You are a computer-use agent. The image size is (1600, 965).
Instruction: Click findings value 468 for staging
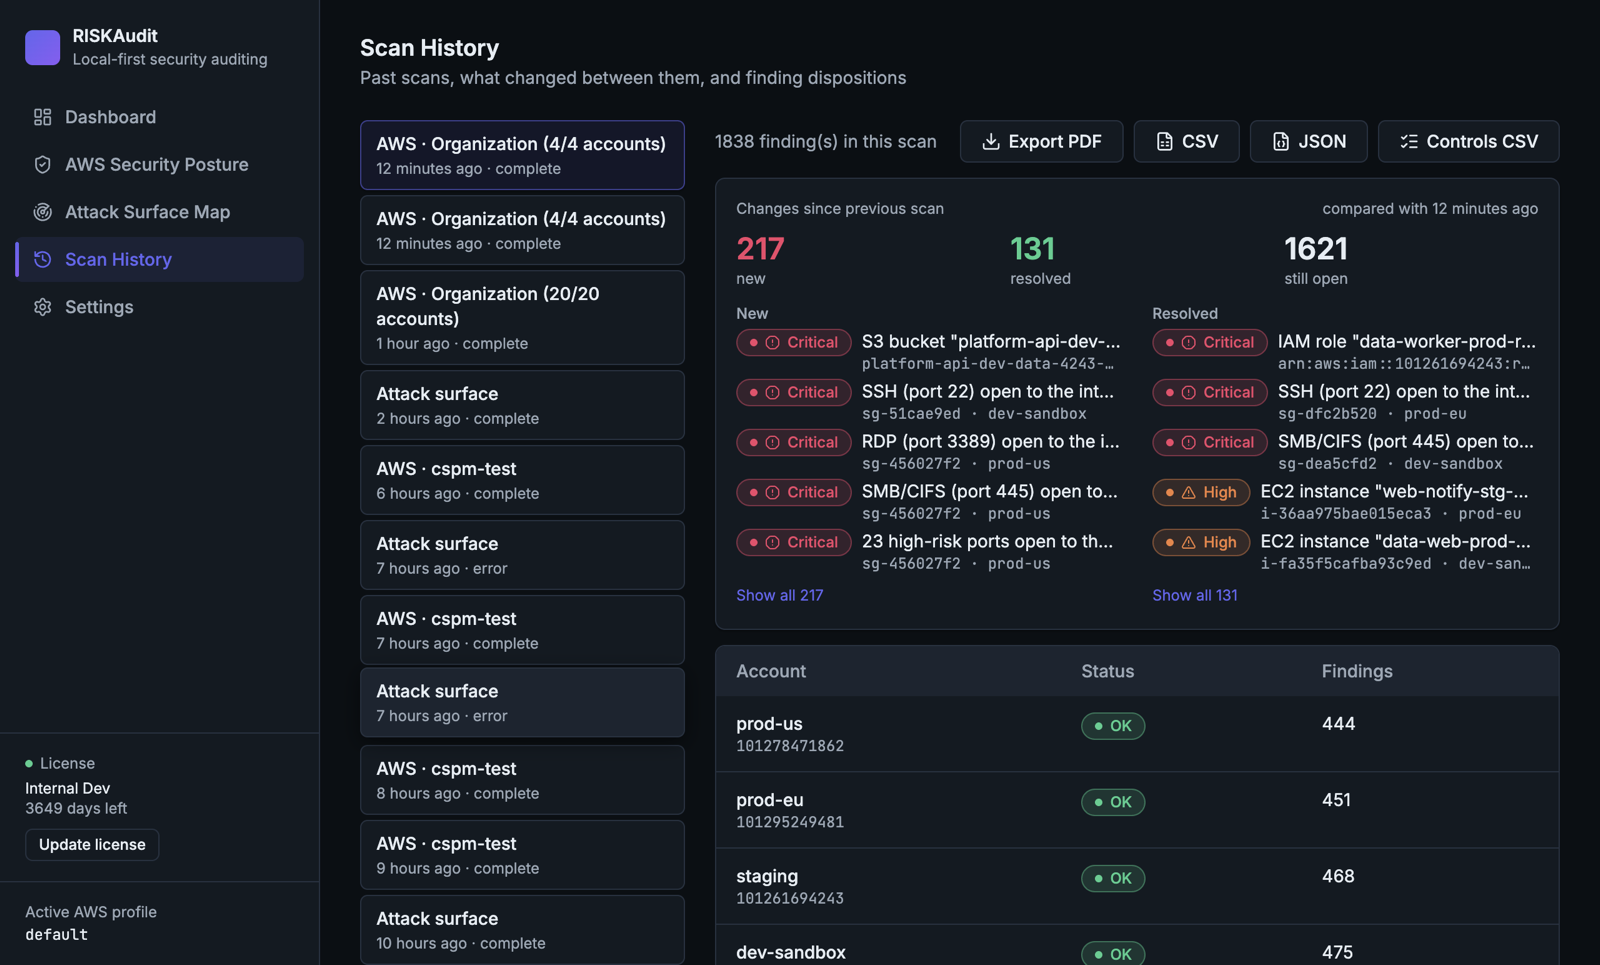[x=1338, y=876]
